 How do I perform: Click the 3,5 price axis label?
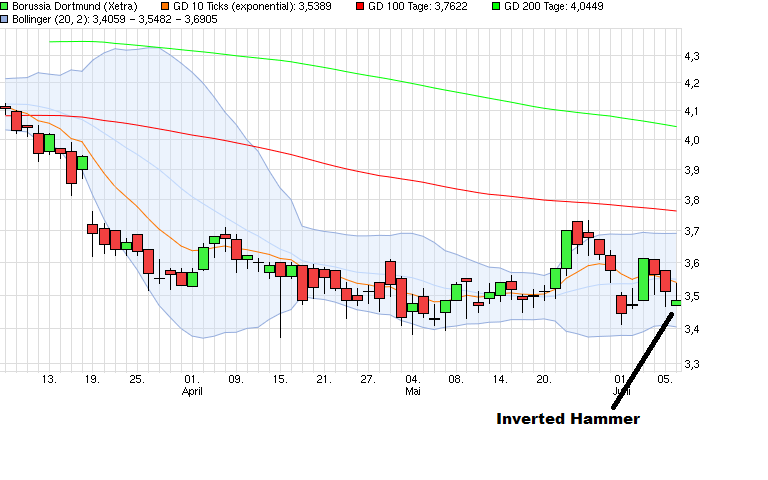692,297
